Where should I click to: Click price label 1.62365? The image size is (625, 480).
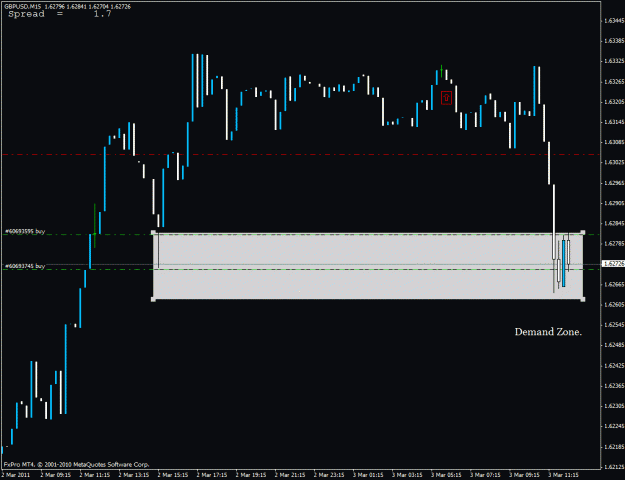point(614,386)
